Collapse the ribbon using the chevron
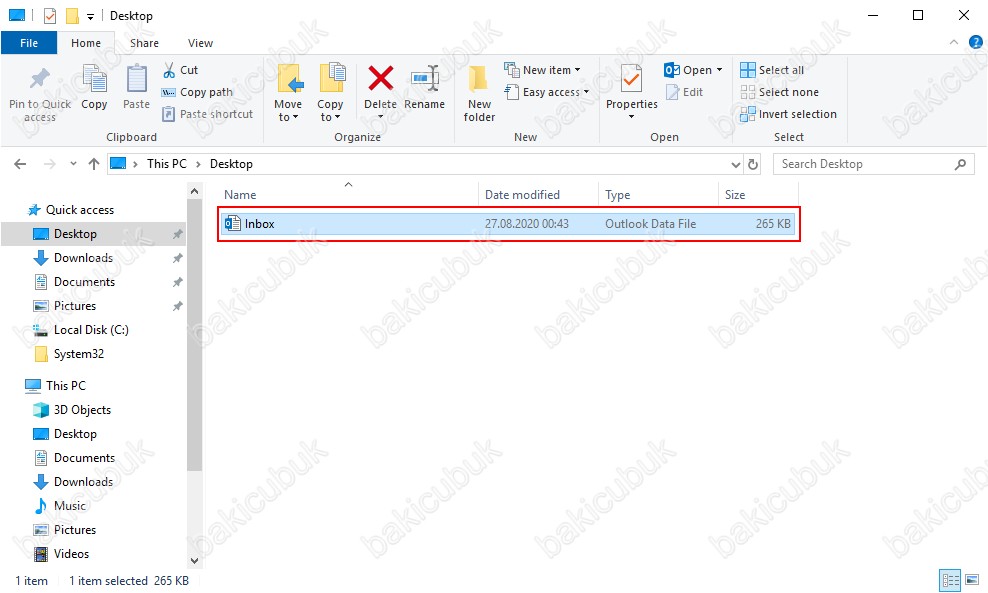This screenshot has height=593, width=988. tap(954, 42)
